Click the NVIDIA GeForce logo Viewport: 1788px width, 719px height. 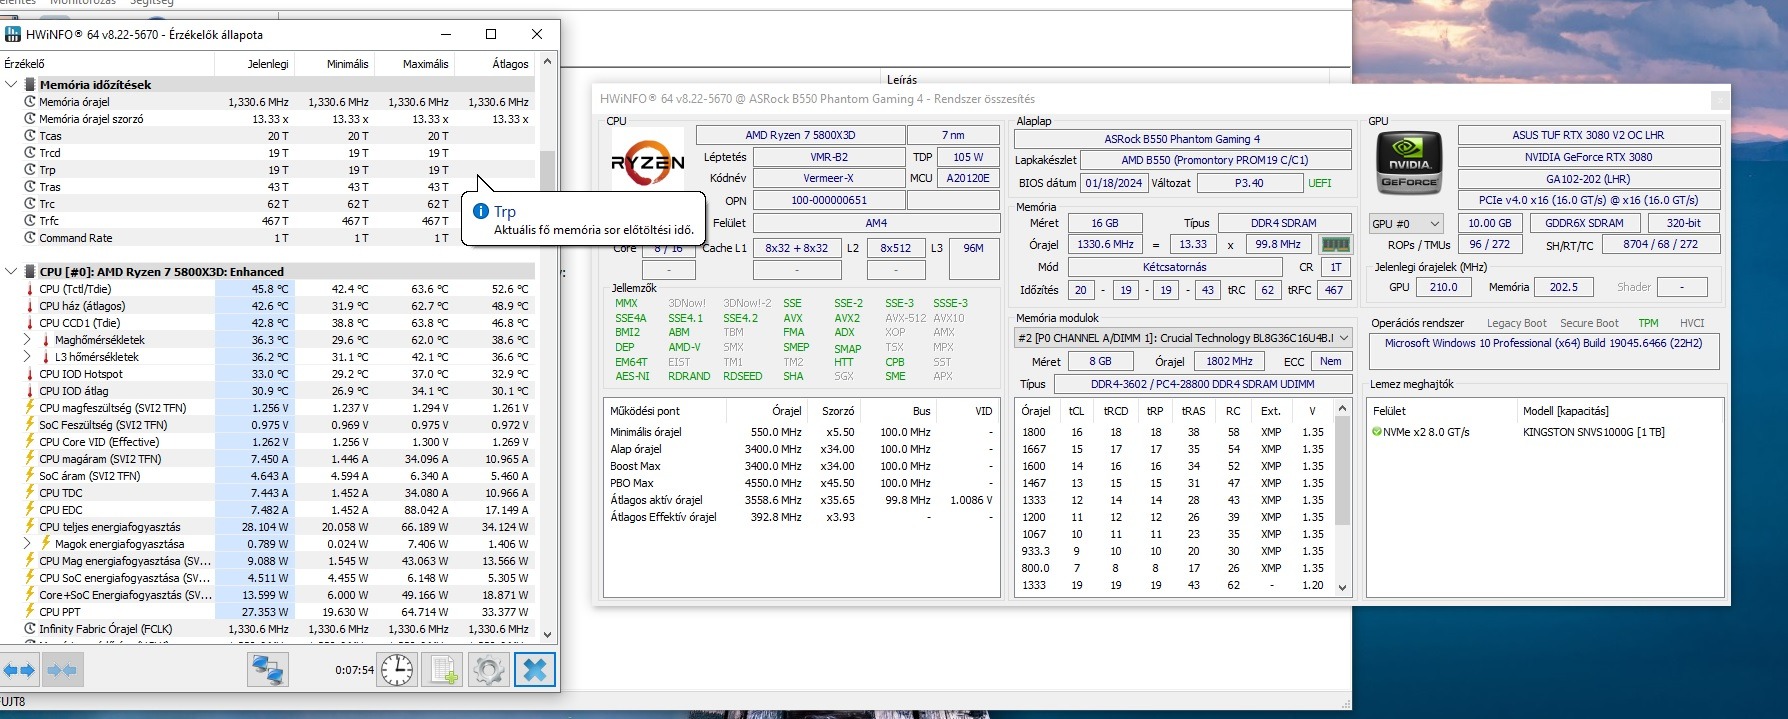(1410, 162)
